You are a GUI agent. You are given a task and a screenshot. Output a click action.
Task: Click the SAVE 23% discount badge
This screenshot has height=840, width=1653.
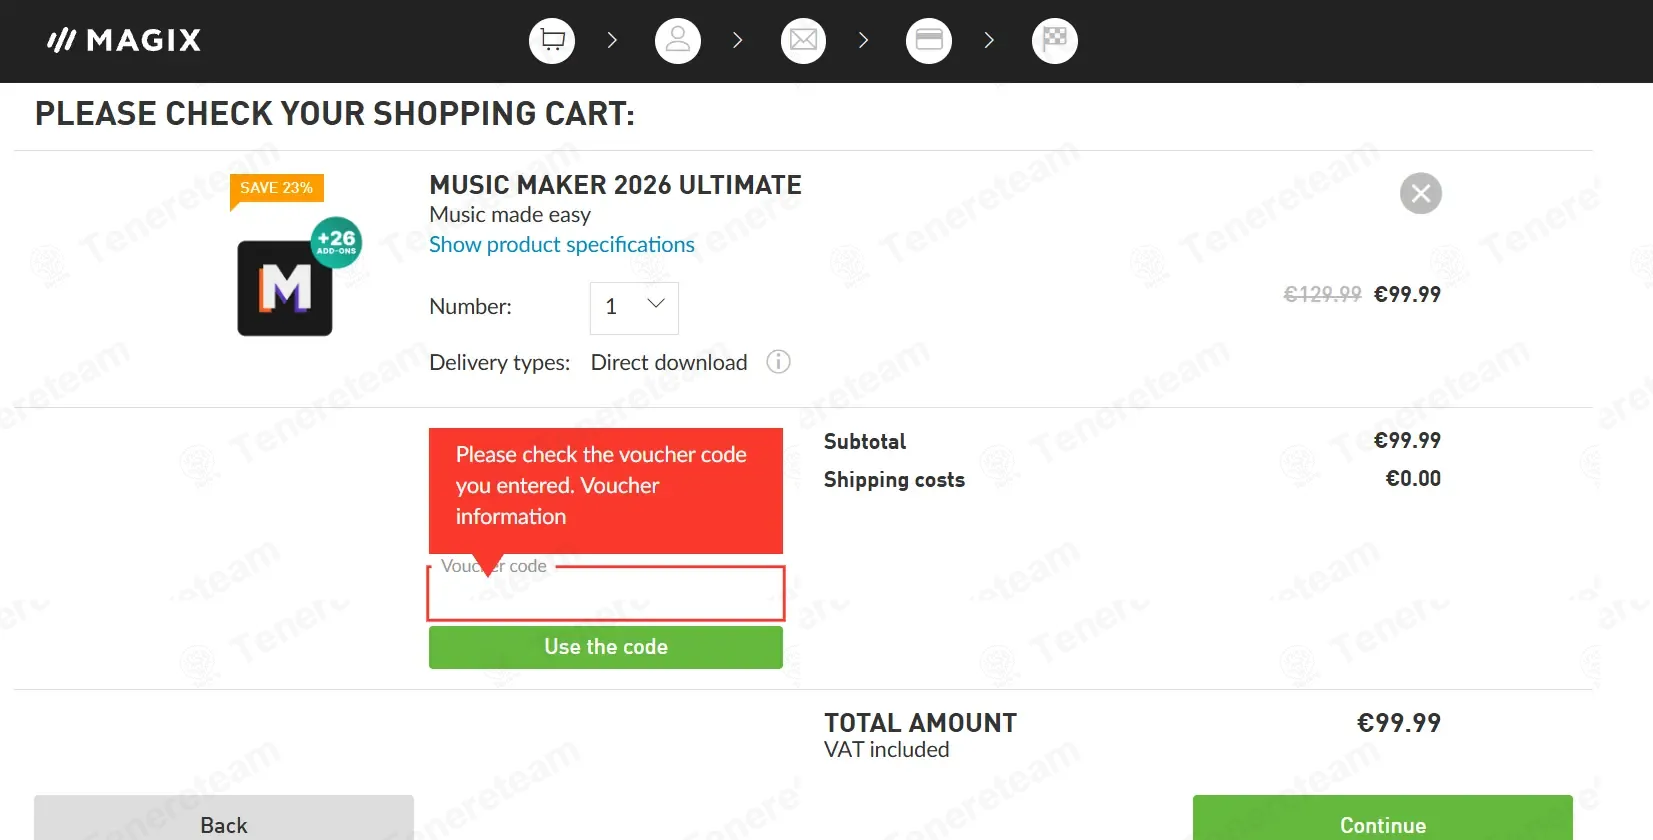277,188
